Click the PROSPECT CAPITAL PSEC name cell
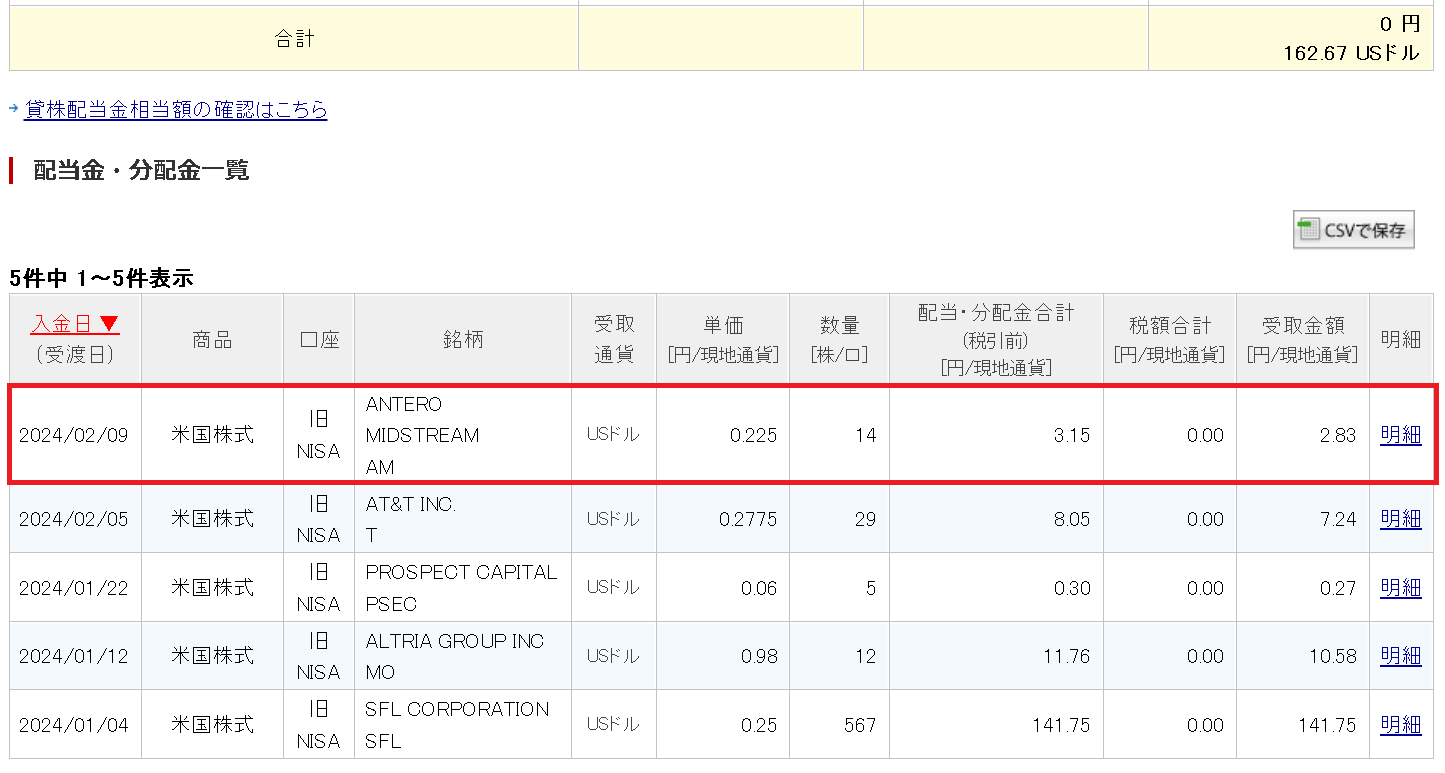The width and height of the screenshot is (1445, 773). point(463,588)
